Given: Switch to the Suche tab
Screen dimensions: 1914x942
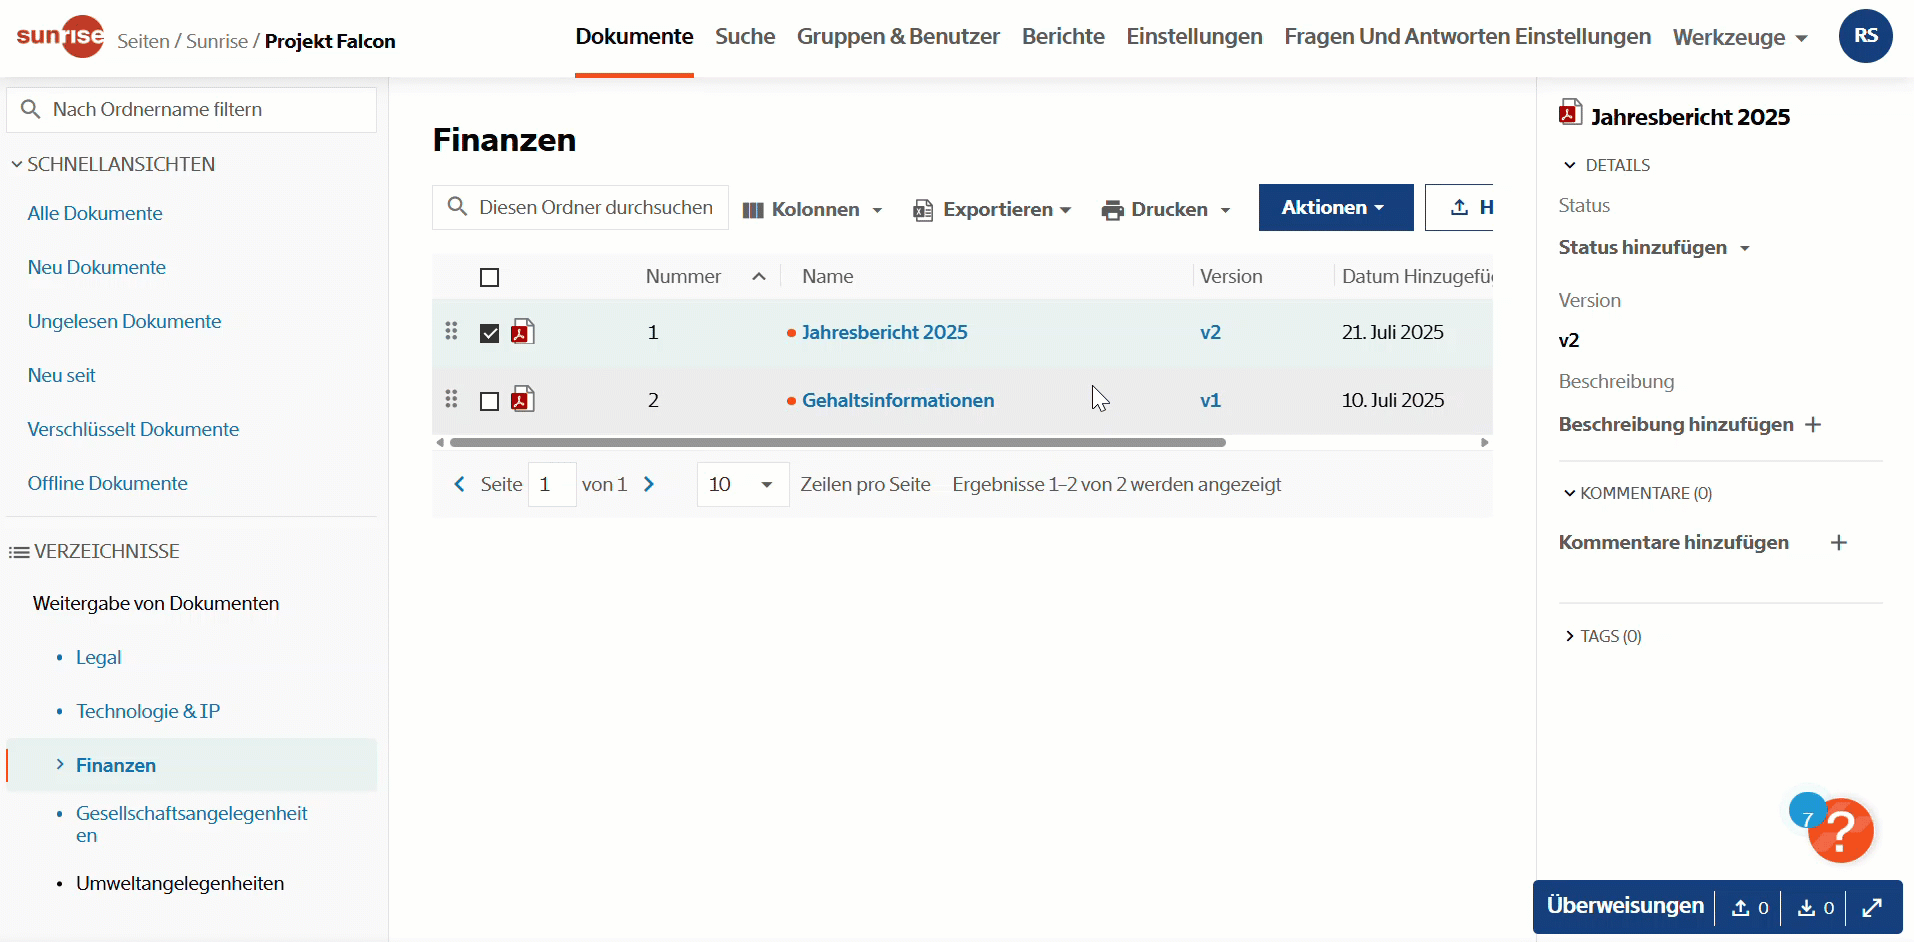Looking at the screenshot, I should 745,37.
